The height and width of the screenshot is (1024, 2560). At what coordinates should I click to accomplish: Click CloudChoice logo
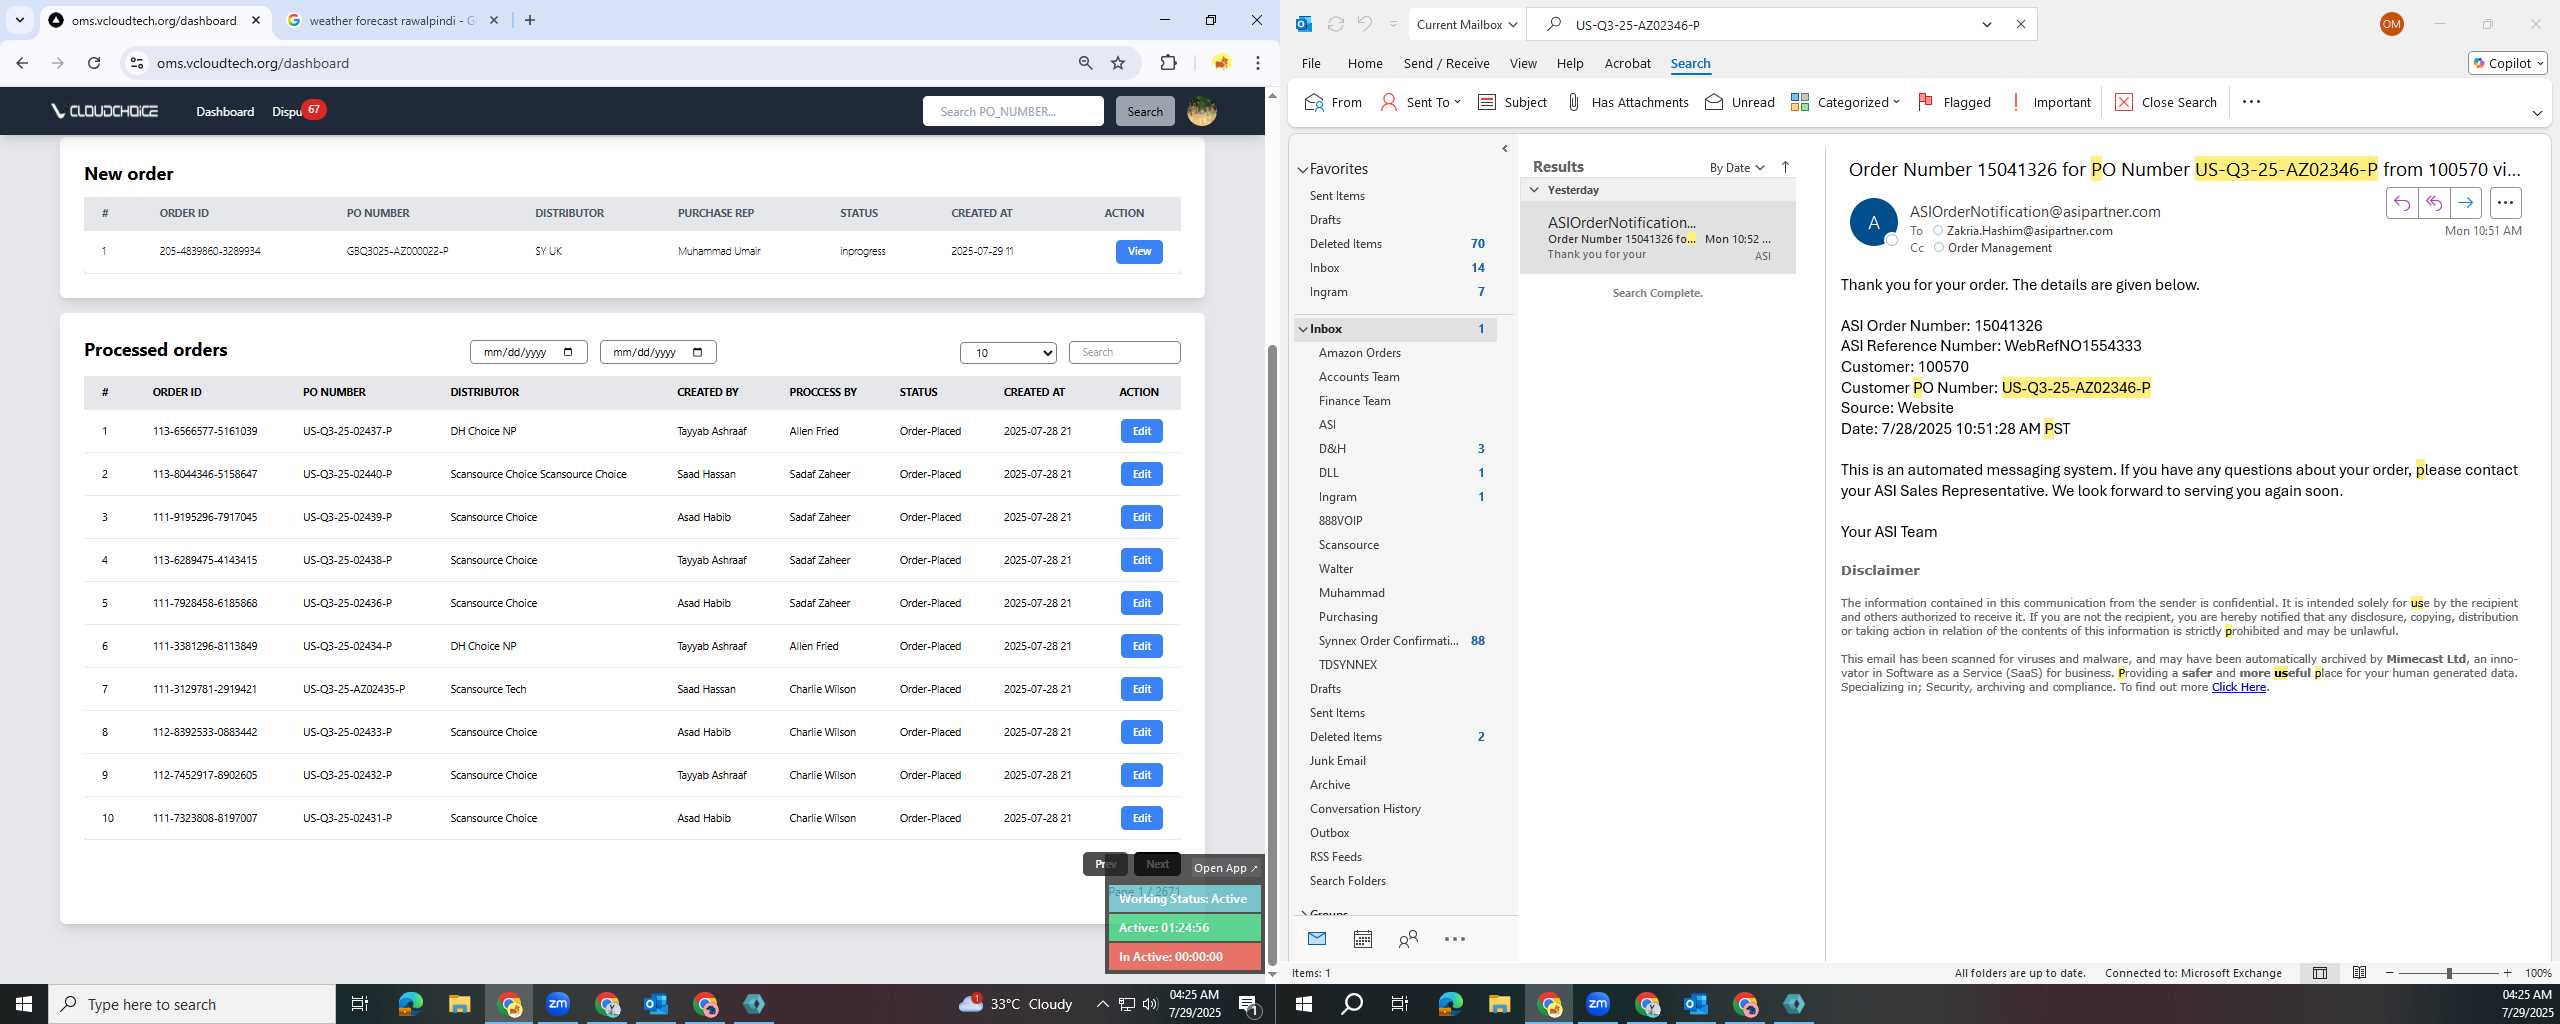[105, 111]
